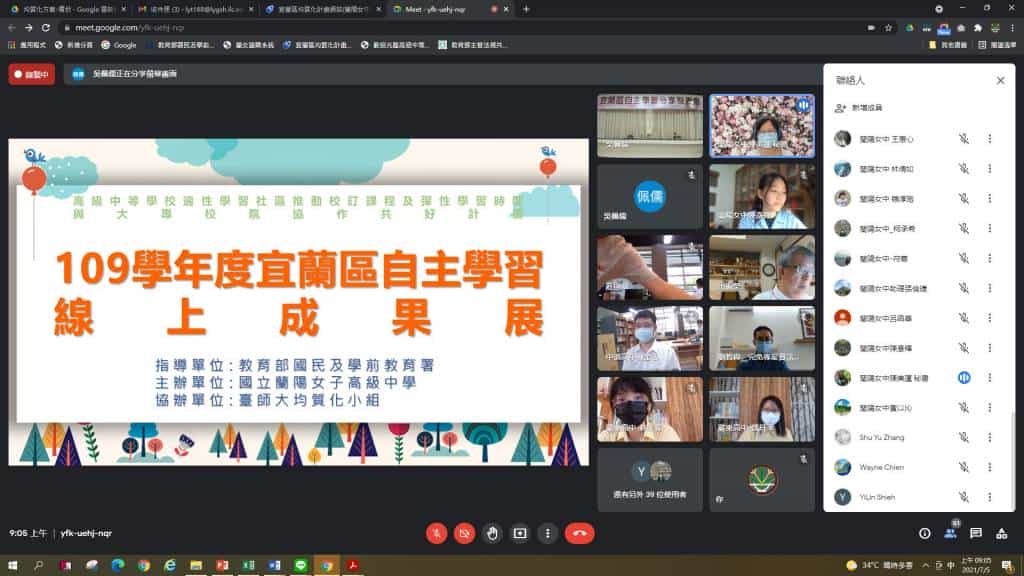This screenshot has height=576, width=1024.
Task: Open options menu for Wayne Chien
Action: 990,466
